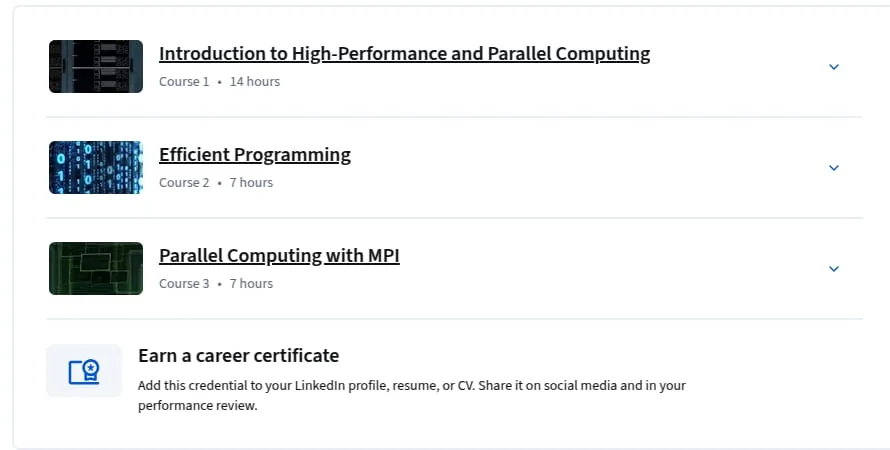
Task: Click the 7 hours text under Efficient Programming
Action: pyautogui.click(x=251, y=183)
